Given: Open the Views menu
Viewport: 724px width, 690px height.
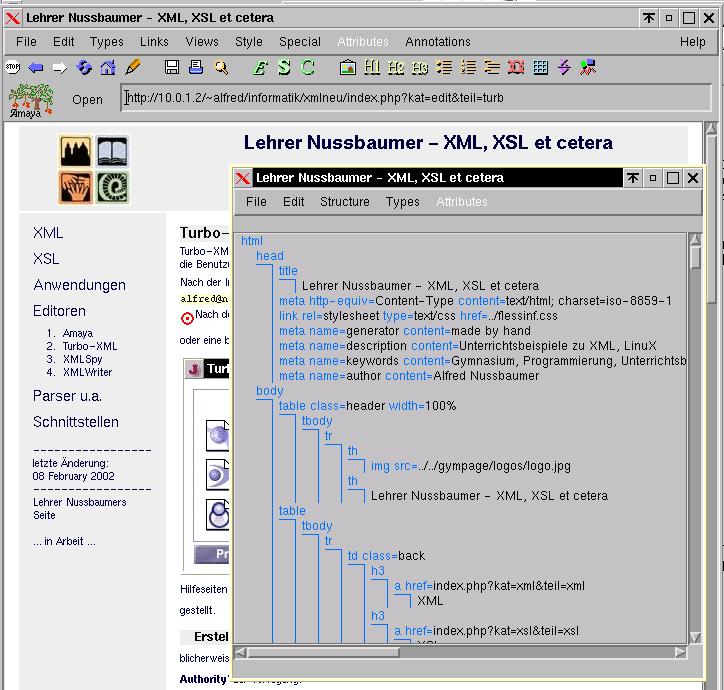Looking at the screenshot, I should pos(202,42).
